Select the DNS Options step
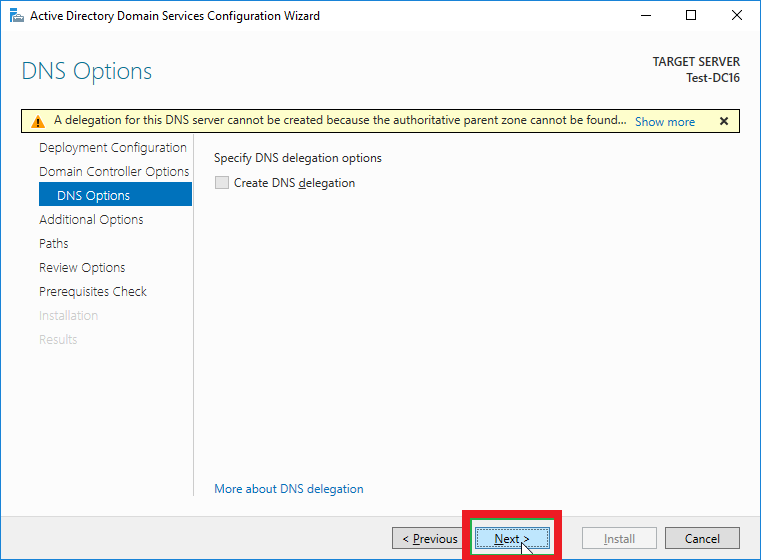Image resolution: width=761 pixels, height=560 pixels. coord(116,195)
